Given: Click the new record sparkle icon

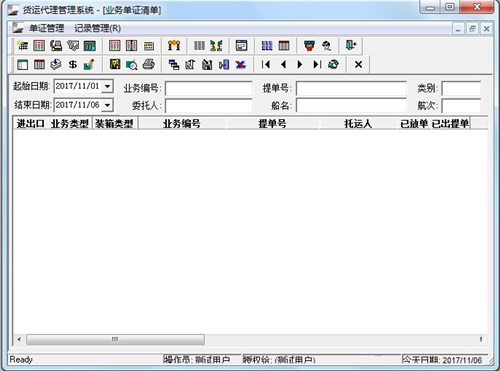Looking at the screenshot, I should [22, 45].
